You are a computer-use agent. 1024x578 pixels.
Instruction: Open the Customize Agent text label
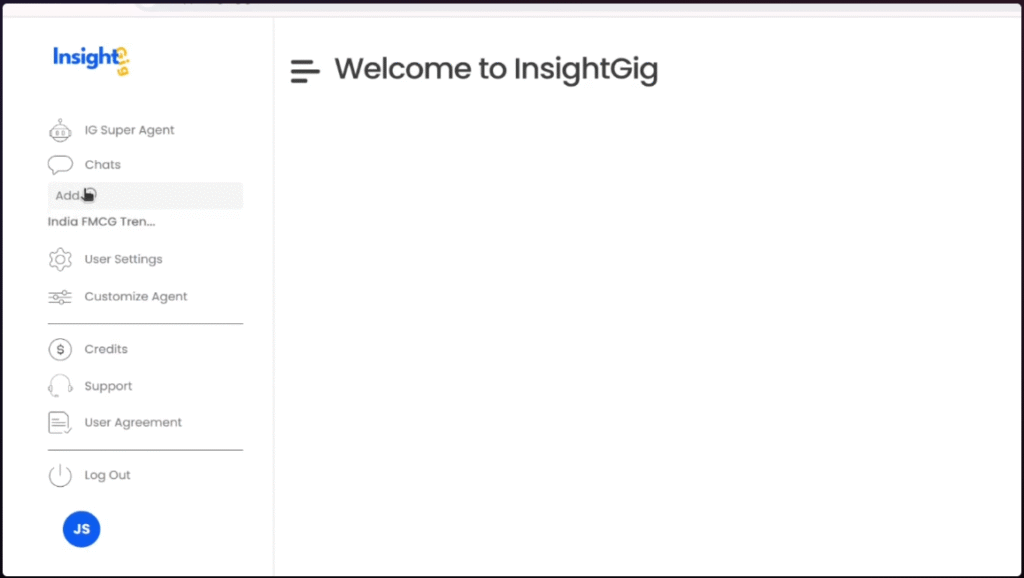(136, 297)
